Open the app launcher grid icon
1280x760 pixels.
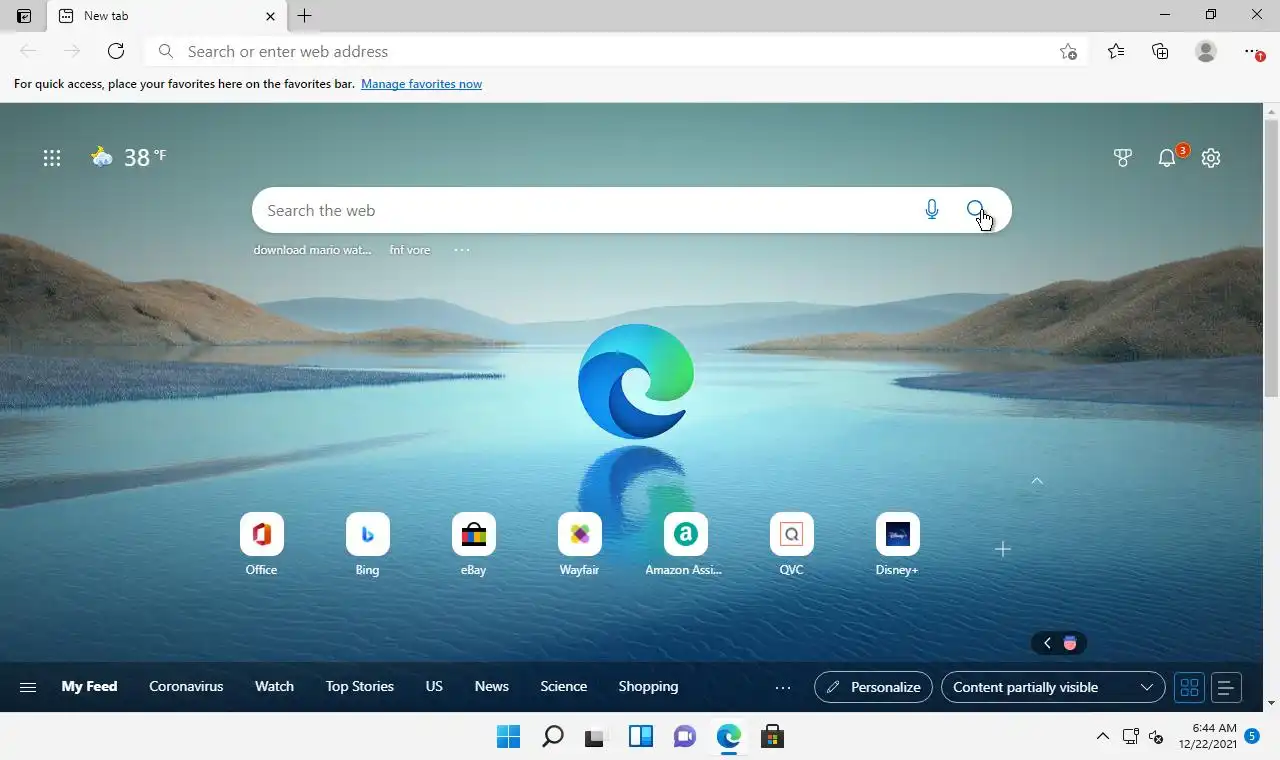52,157
